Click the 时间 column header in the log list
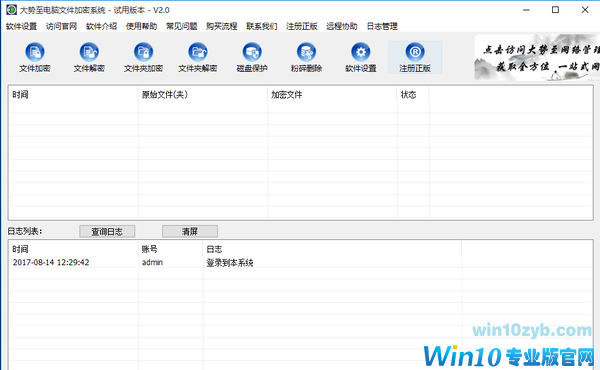Screen dimensions: 600x370 (73, 249)
